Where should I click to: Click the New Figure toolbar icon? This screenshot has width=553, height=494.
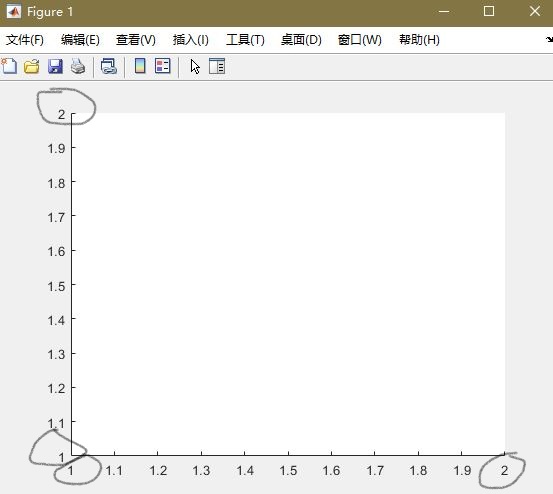coord(9,66)
